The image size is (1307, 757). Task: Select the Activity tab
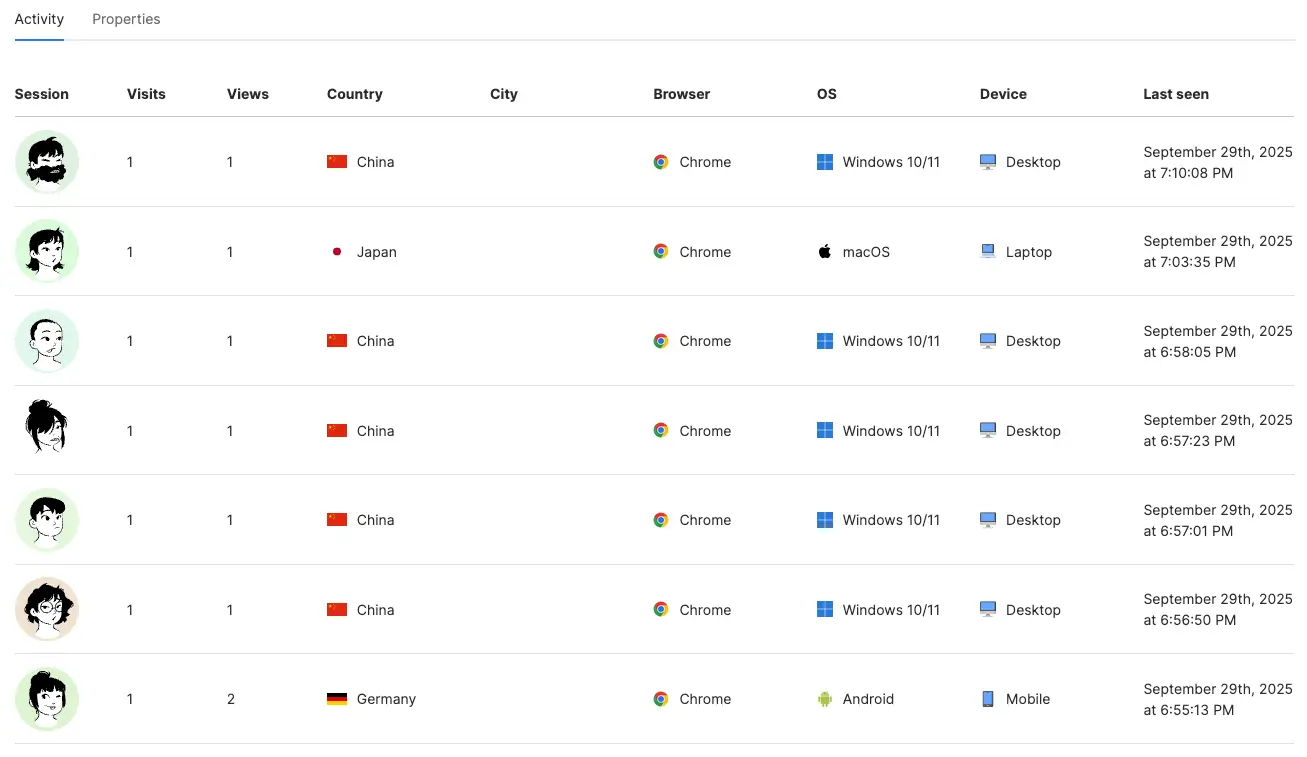[39, 19]
